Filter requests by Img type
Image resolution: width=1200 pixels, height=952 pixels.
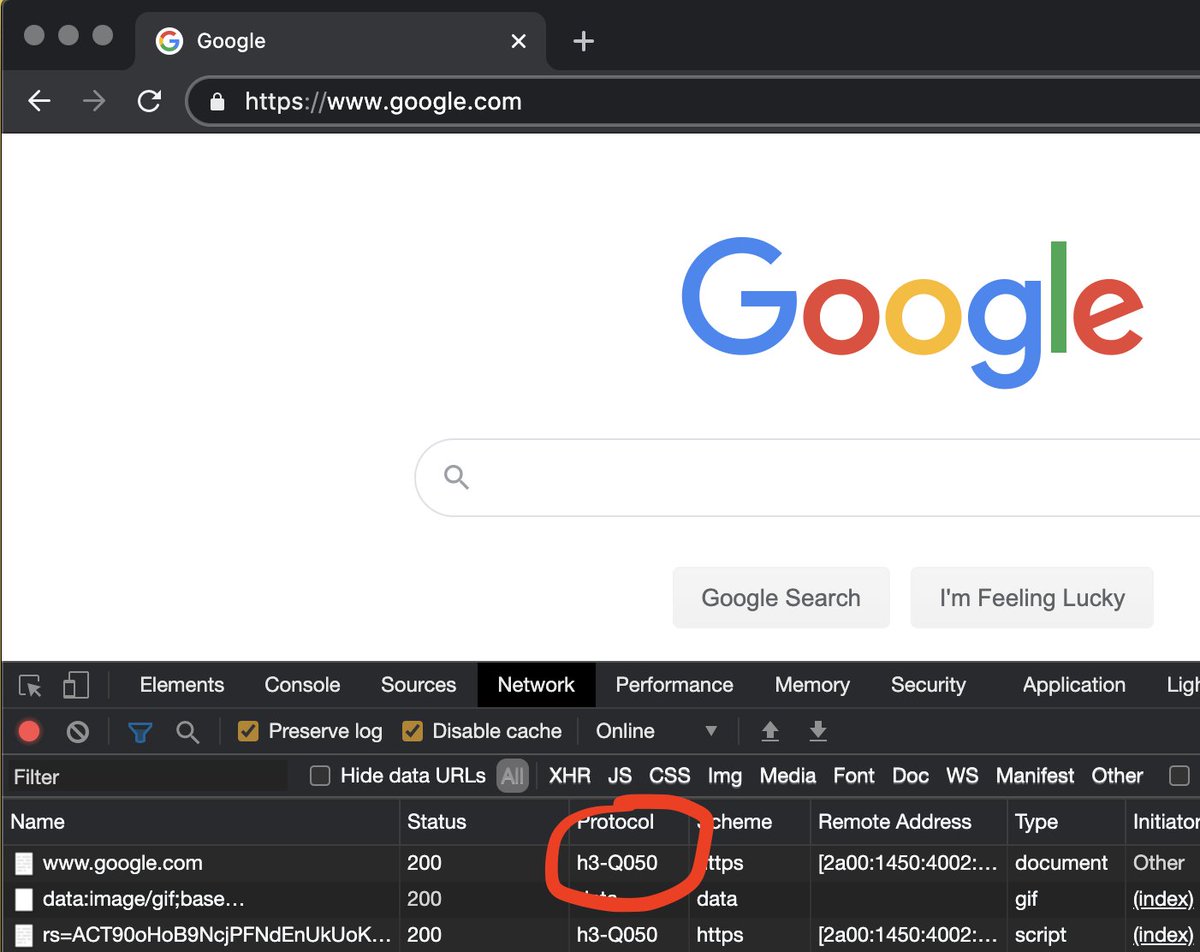[725, 776]
